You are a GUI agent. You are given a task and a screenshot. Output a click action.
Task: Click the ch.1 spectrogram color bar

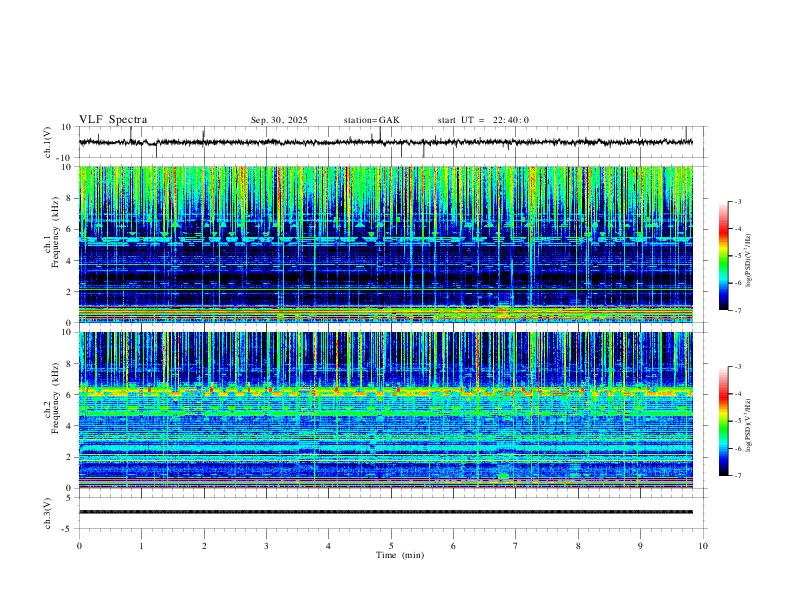point(723,256)
